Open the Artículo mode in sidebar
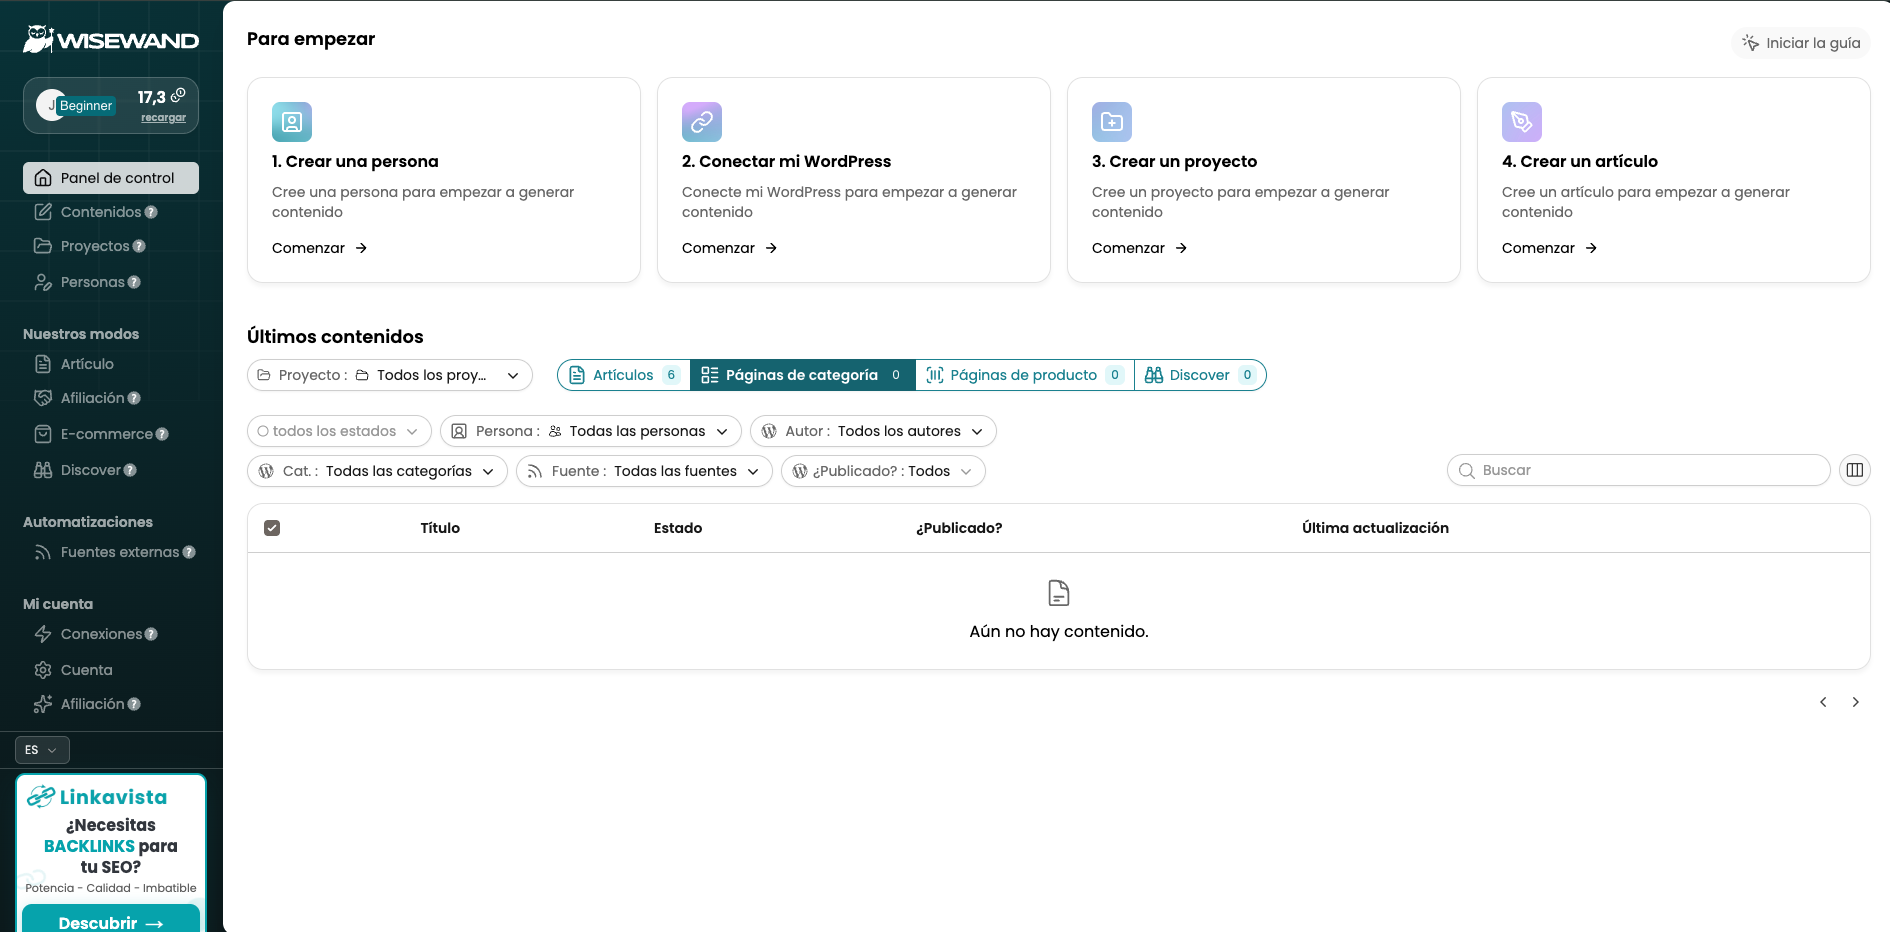Screen dimensions: 1890x932 pyautogui.click(x=87, y=364)
